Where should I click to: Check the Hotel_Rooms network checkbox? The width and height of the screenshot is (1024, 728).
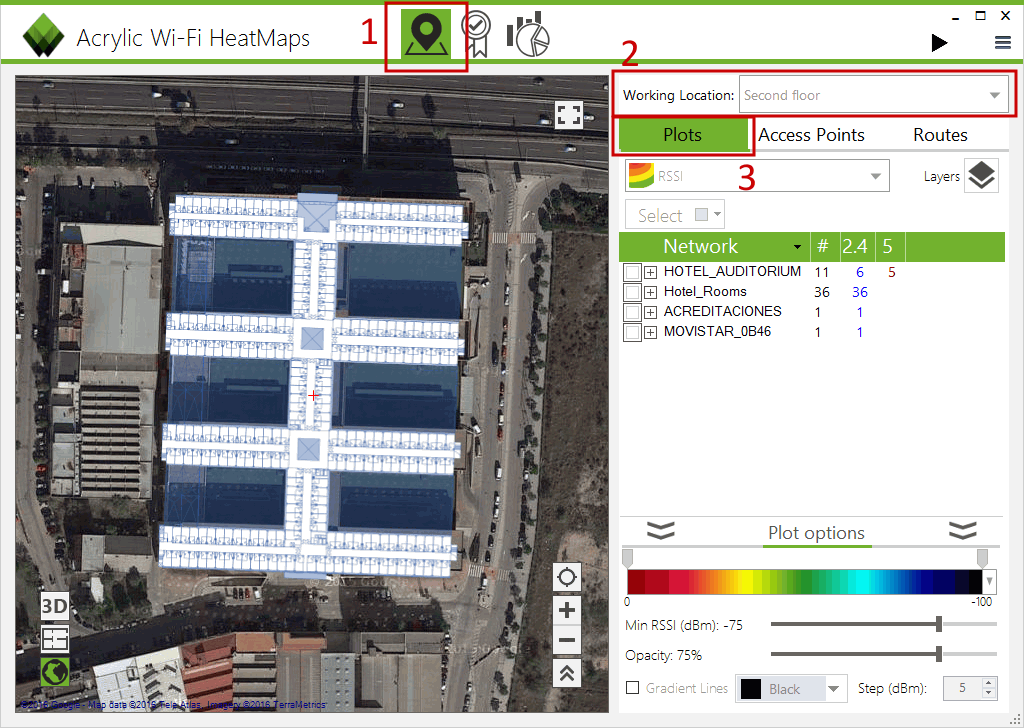(632, 292)
